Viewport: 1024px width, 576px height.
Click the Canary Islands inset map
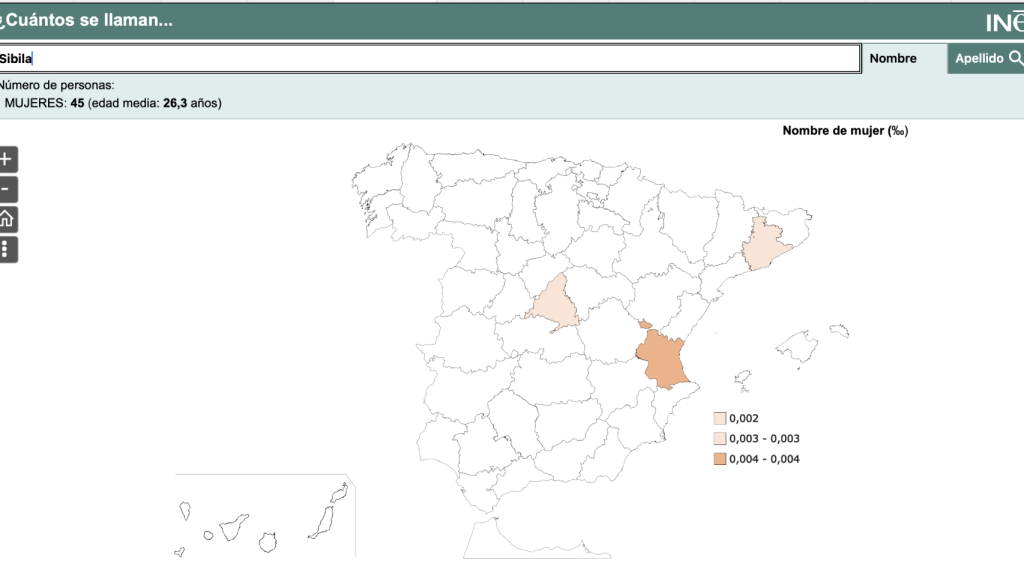pos(265,518)
